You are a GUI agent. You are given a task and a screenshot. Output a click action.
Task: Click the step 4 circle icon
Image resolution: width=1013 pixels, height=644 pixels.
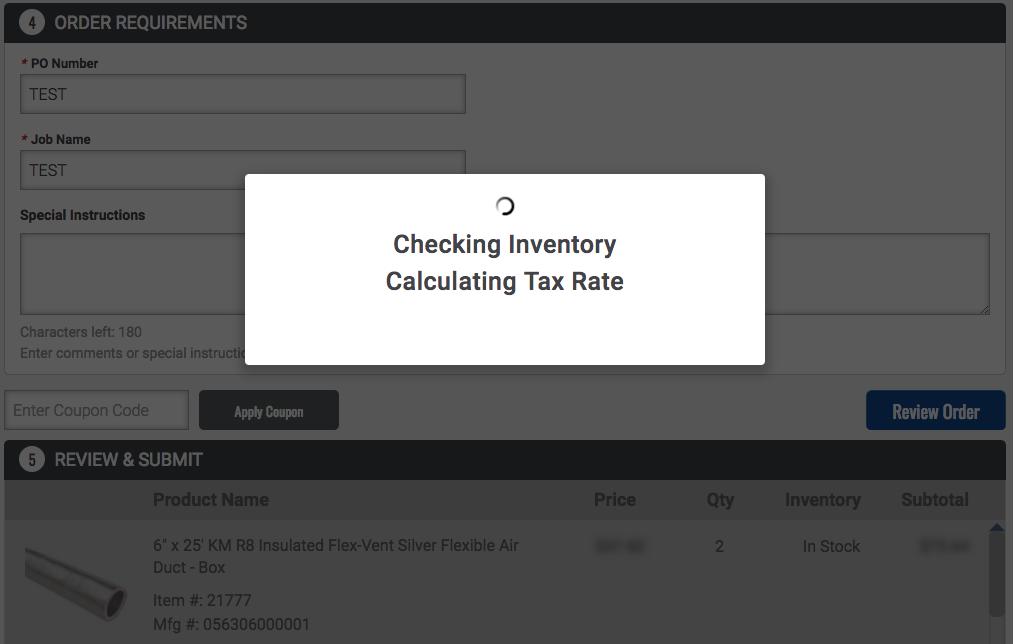[32, 23]
